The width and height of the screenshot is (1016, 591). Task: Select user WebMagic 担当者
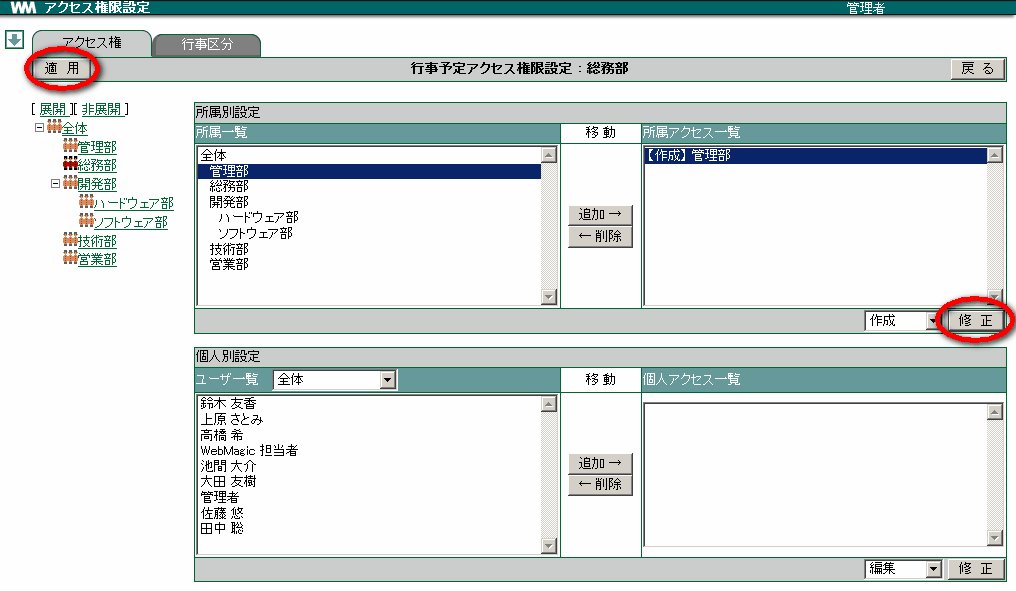(x=369, y=450)
